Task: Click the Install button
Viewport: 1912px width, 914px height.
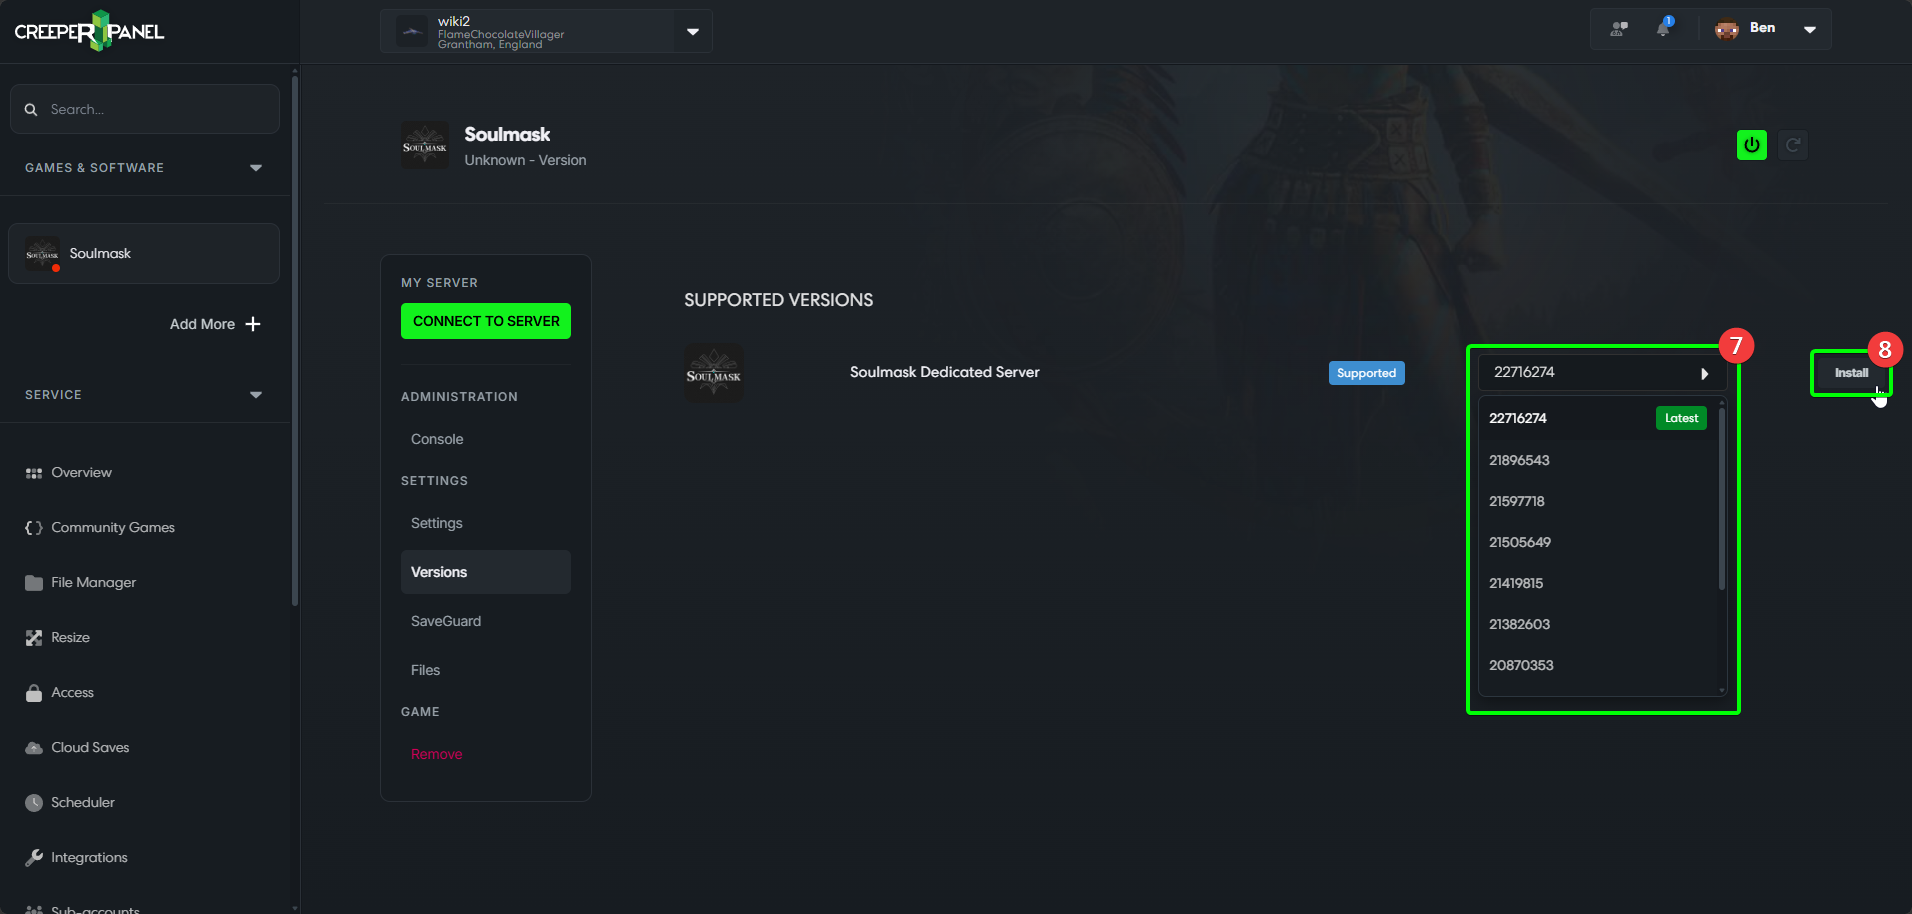Action: point(1850,372)
